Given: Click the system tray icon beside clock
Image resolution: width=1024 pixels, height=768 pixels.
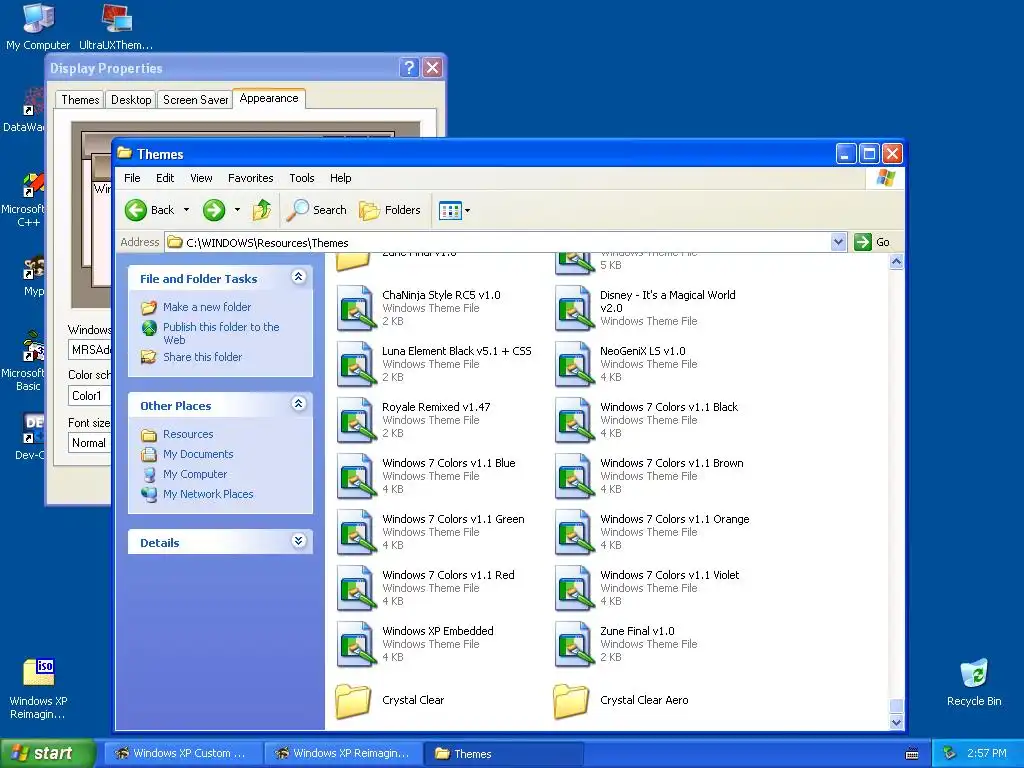Looking at the screenshot, I should (x=950, y=753).
